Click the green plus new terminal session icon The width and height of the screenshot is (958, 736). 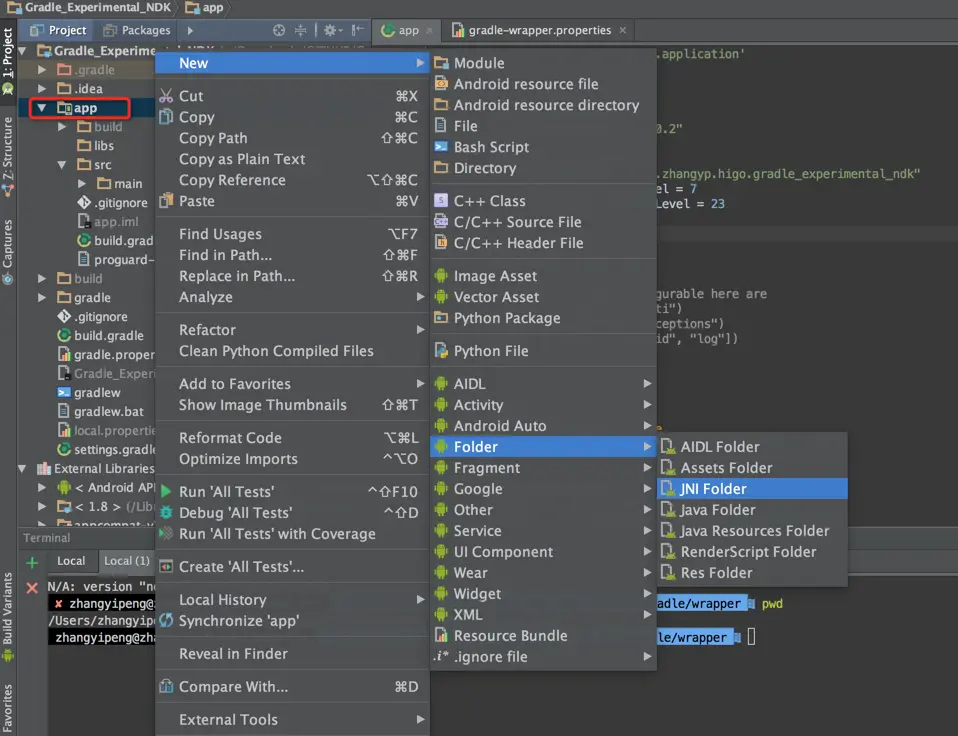tap(32, 562)
